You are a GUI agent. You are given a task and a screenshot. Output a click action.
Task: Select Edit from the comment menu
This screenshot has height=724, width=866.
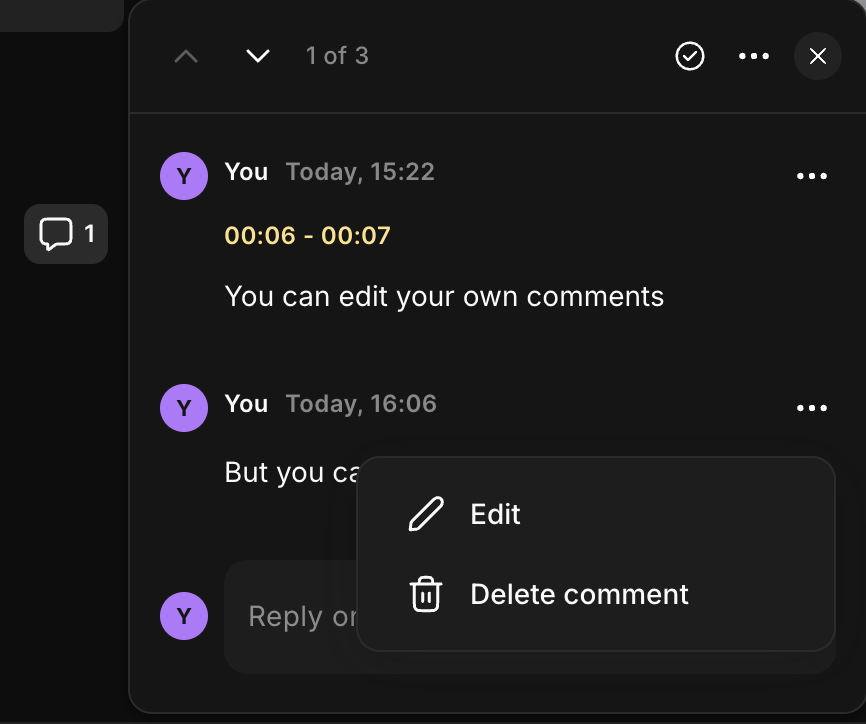click(x=495, y=514)
